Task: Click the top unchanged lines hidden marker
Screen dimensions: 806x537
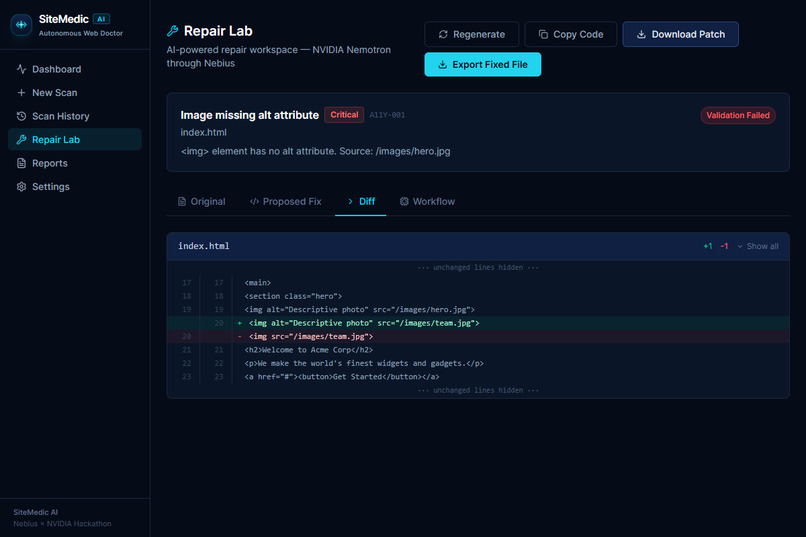Action: [478, 268]
